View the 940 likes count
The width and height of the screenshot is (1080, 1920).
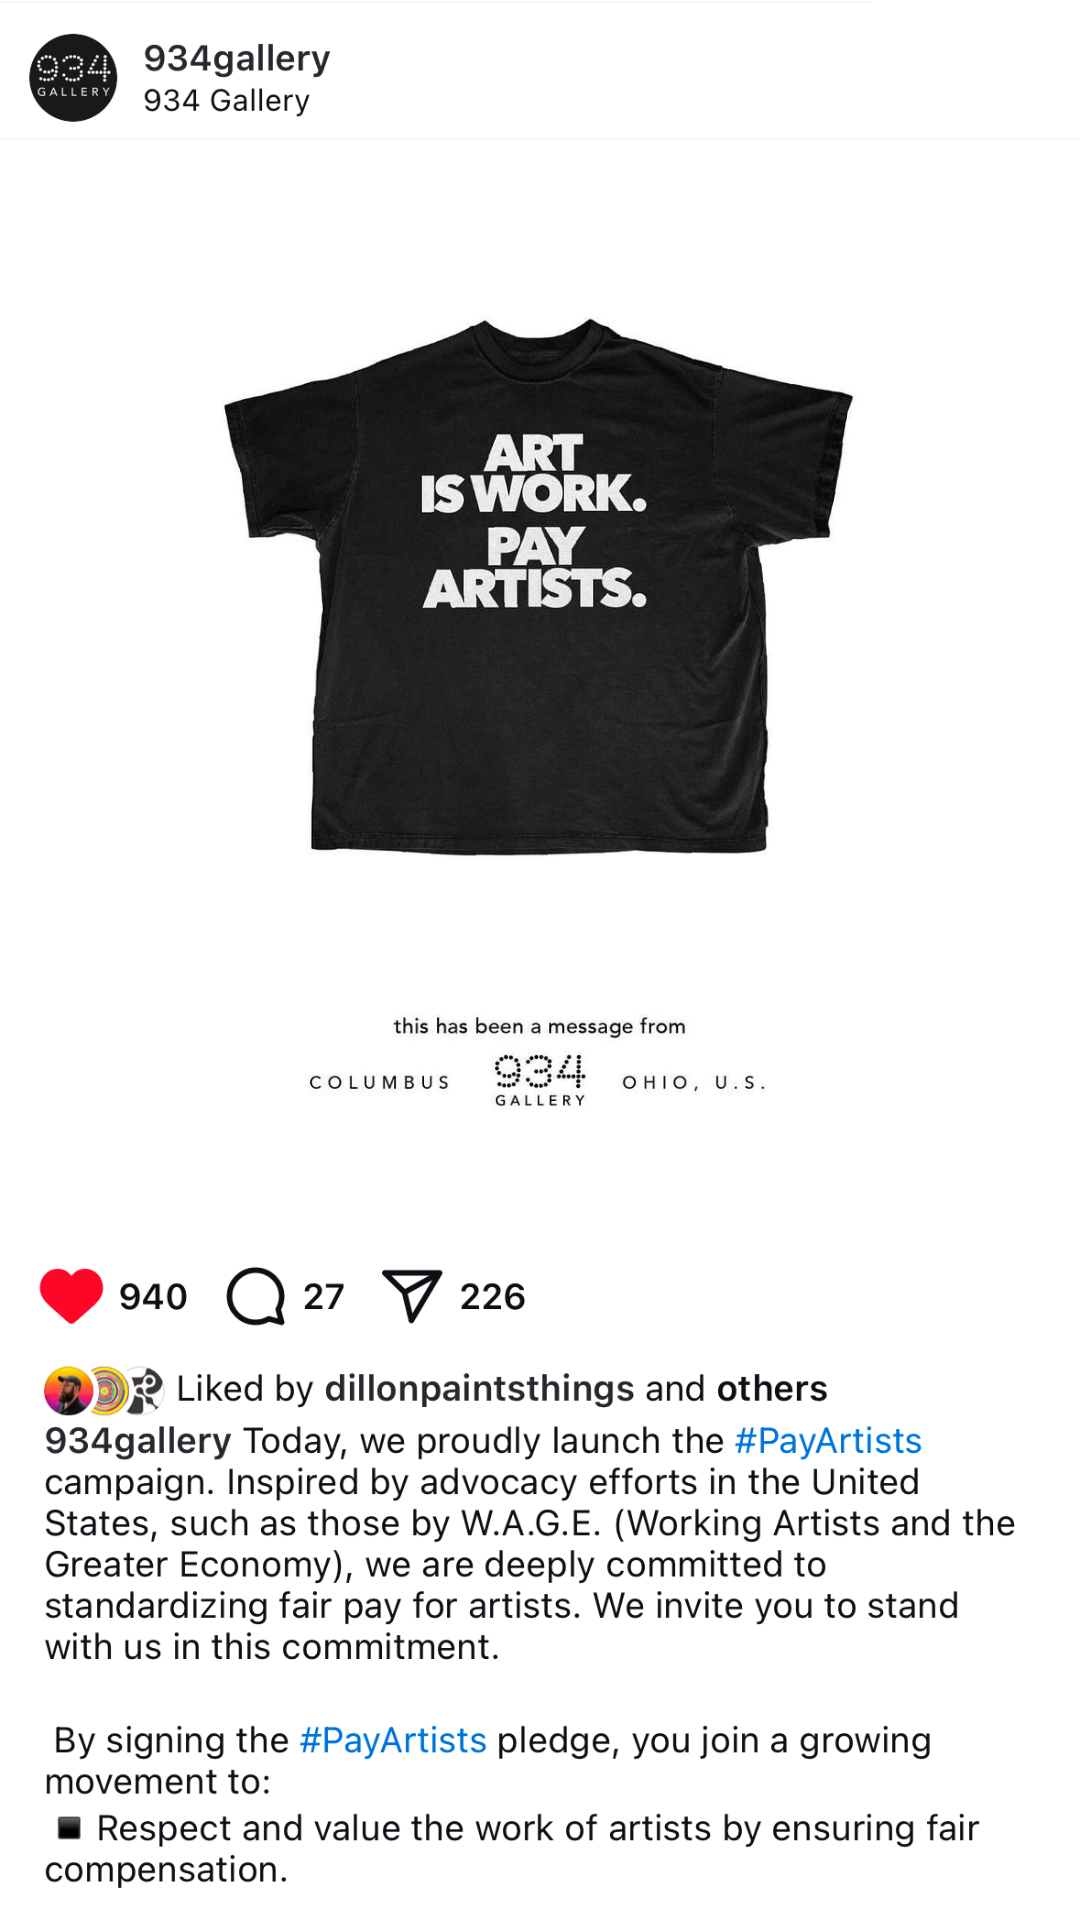click(x=153, y=1297)
